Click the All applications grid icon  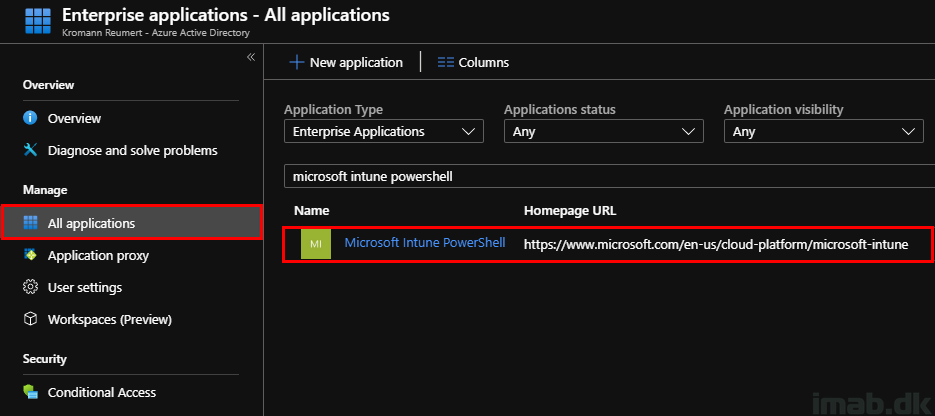coord(30,223)
